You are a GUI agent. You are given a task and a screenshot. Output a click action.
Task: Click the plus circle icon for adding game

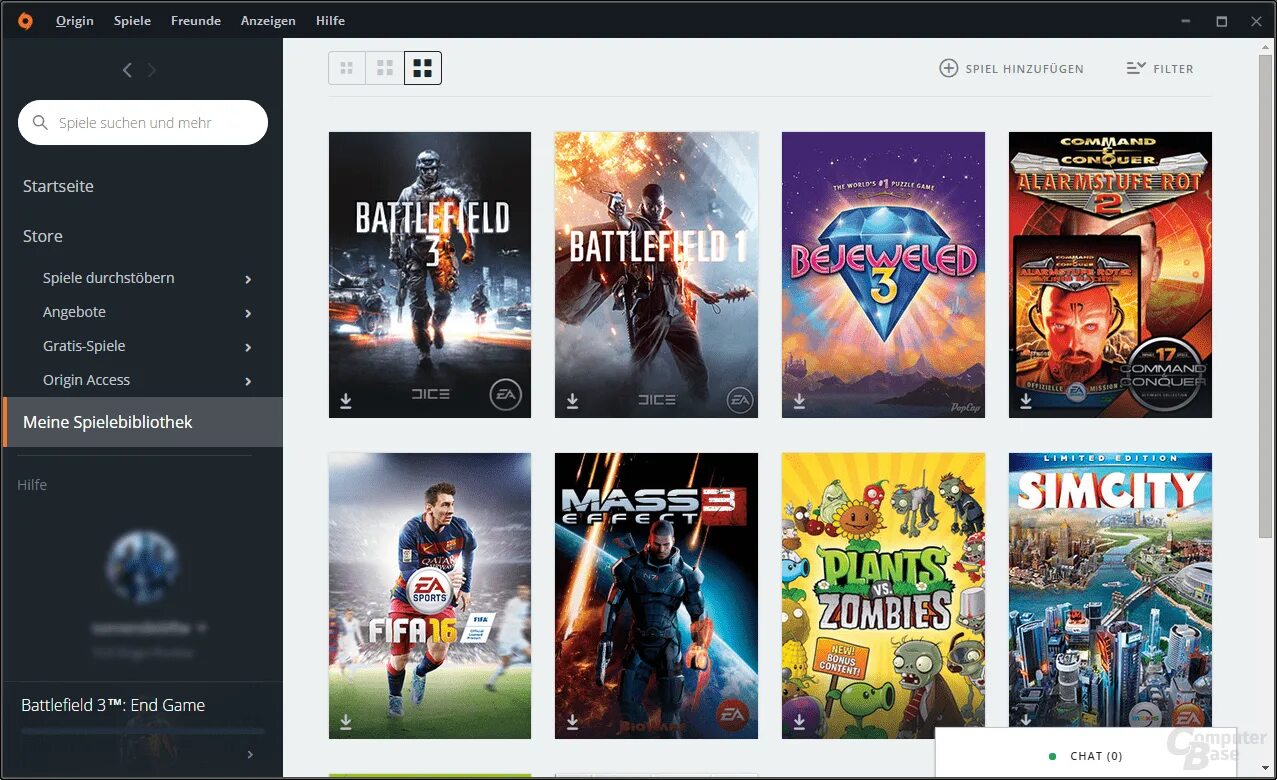[948, 68]
